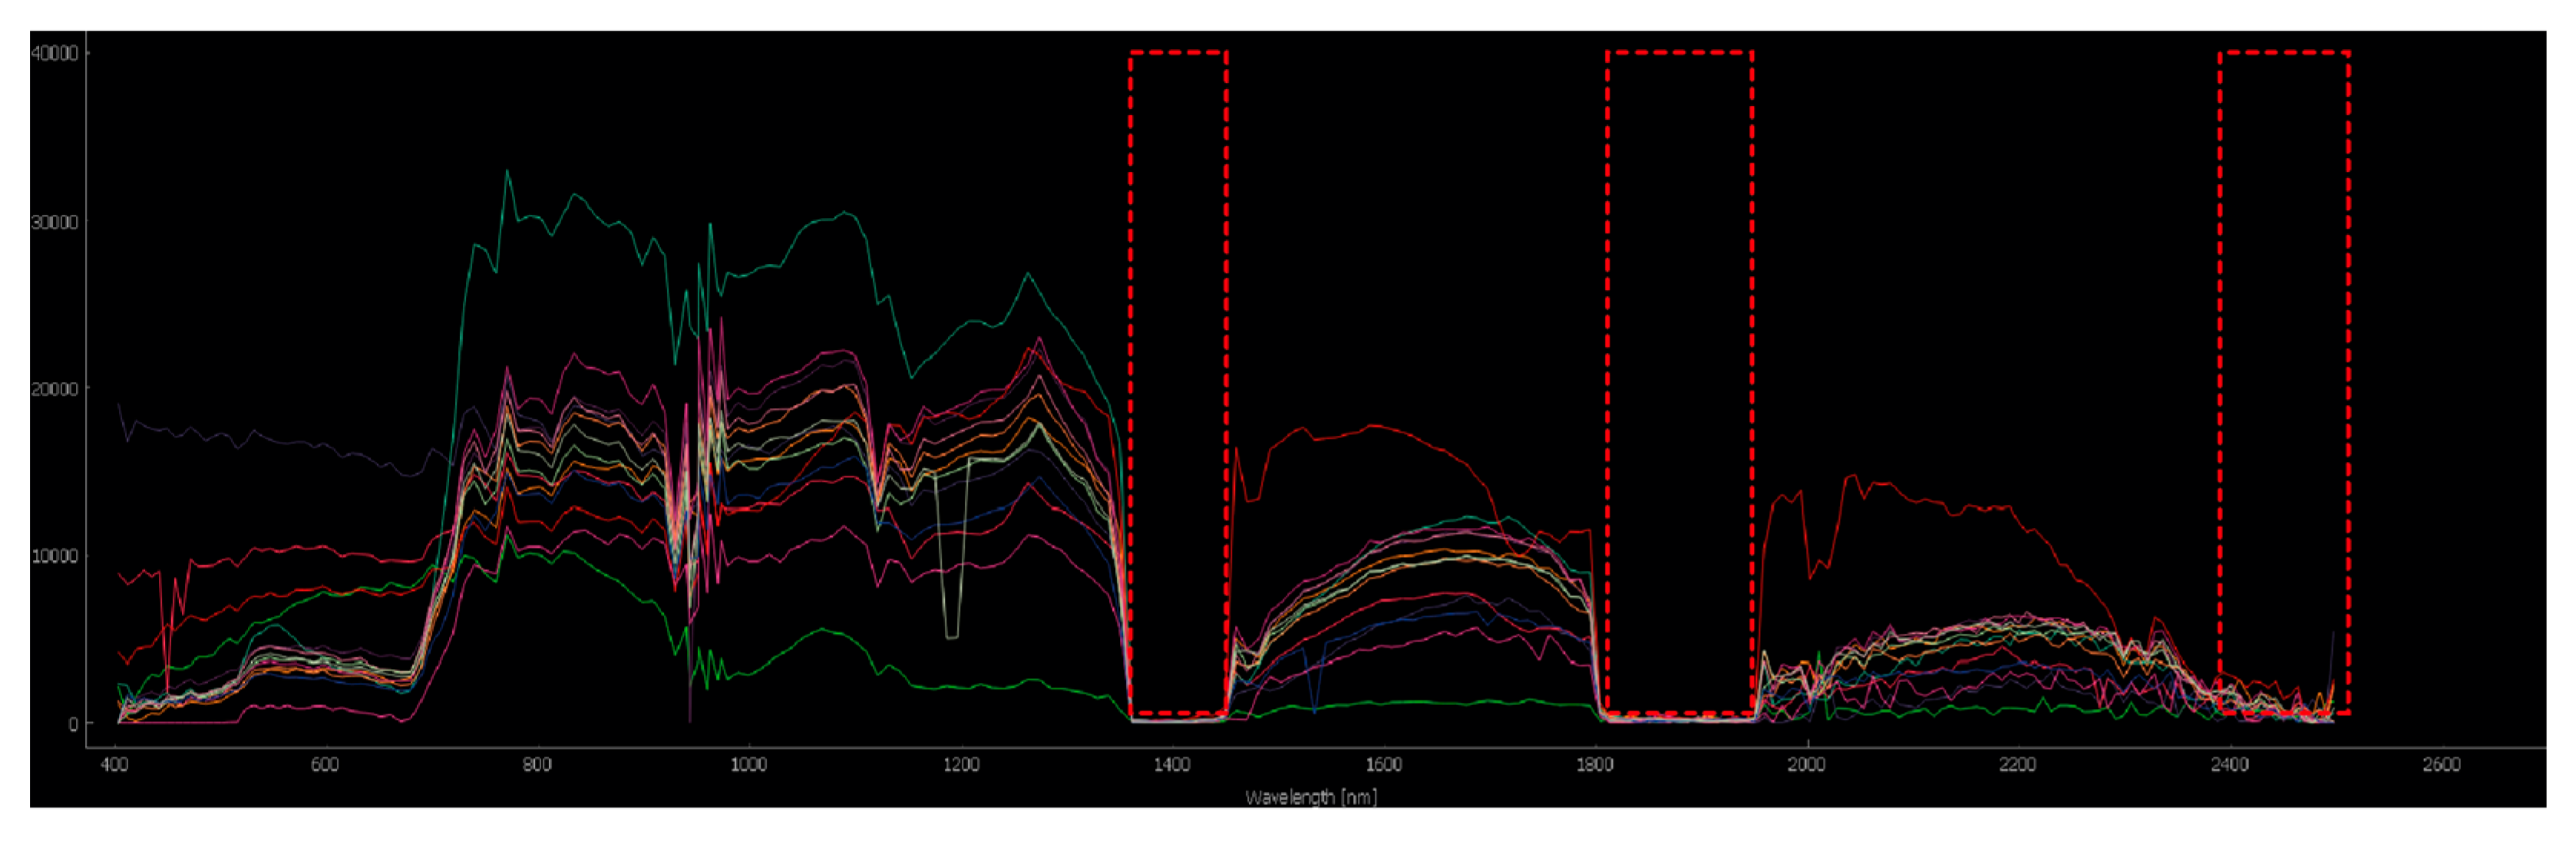Viewport: 2576px width, 844px height.
Task: Click the 1400 x-axis tick label
Action: pyautogui.click(x=1172, y=765)
